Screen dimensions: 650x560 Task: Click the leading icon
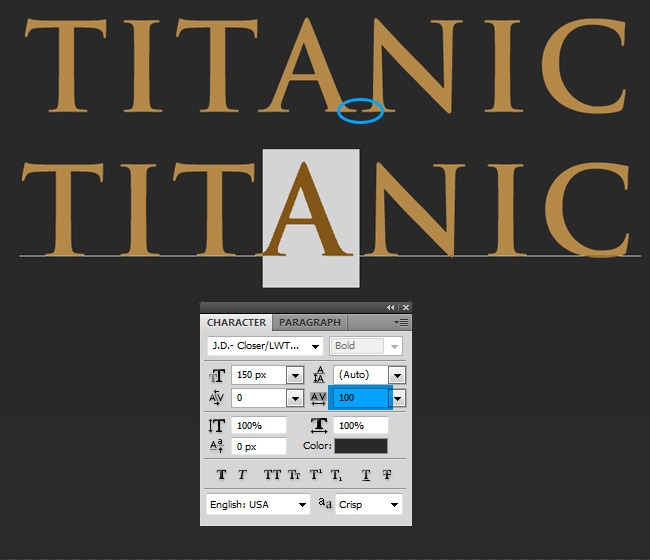pos(319,375)
